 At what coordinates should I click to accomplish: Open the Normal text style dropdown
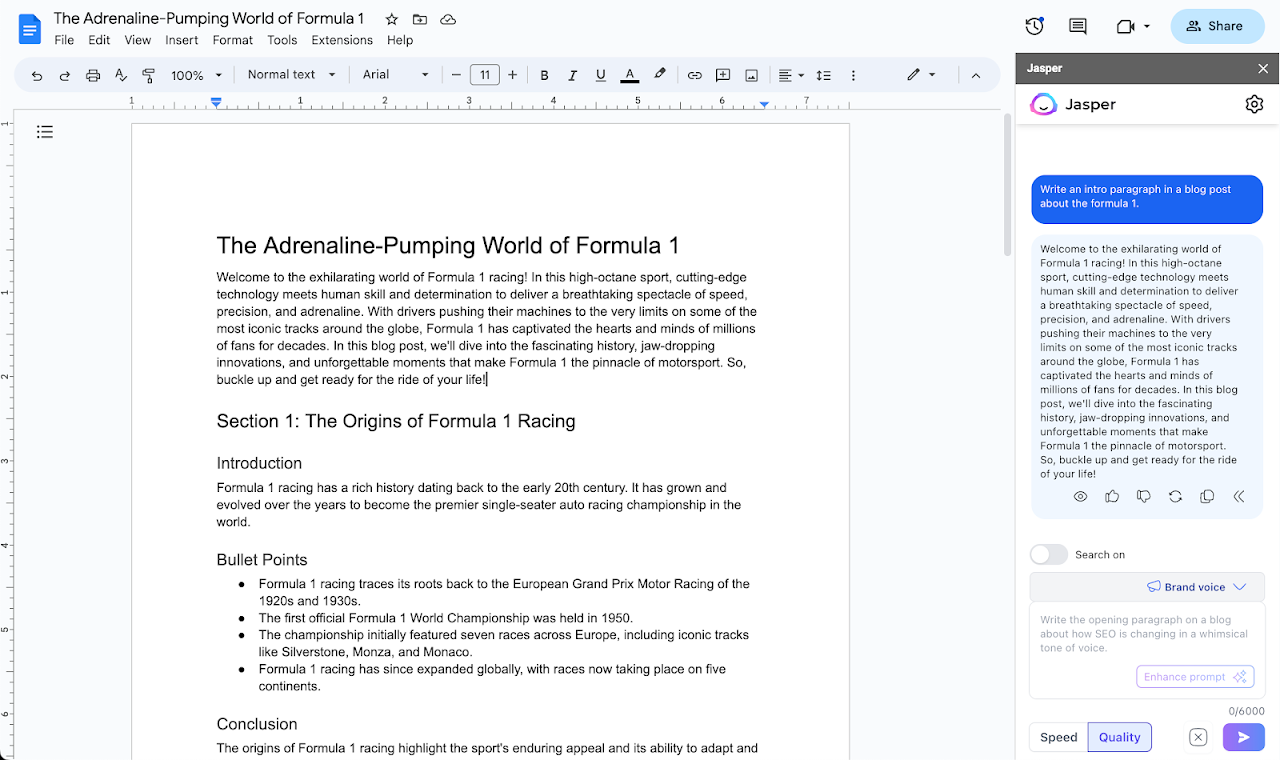coord(291,75)
